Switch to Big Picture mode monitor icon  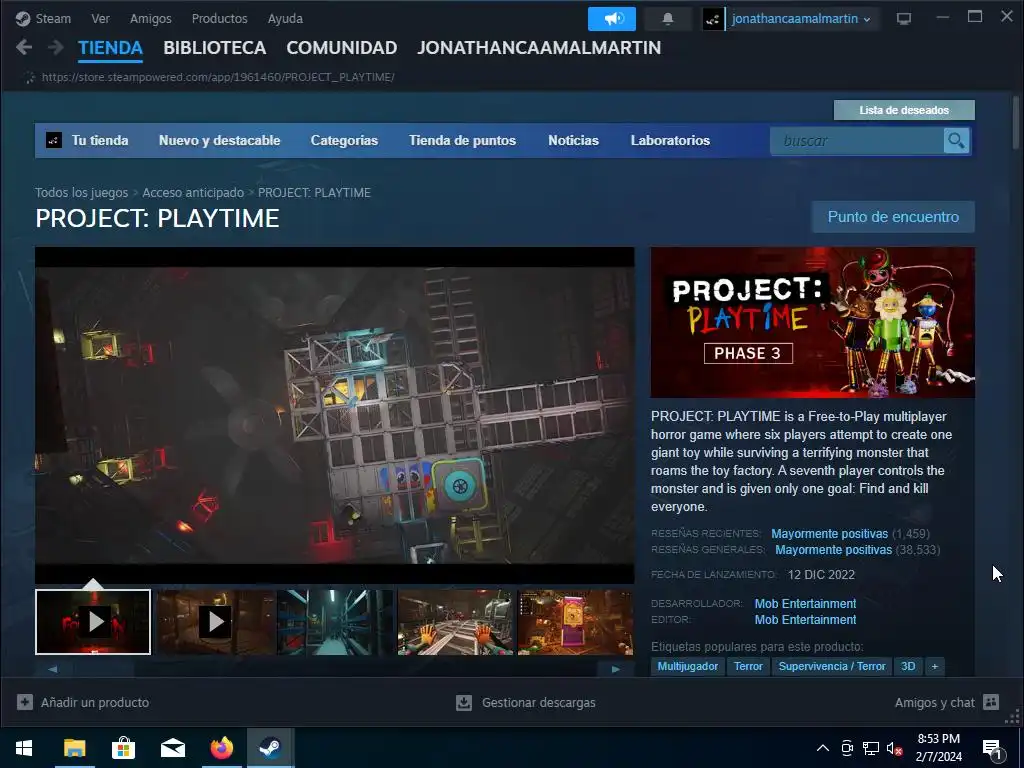pos(904,18)
